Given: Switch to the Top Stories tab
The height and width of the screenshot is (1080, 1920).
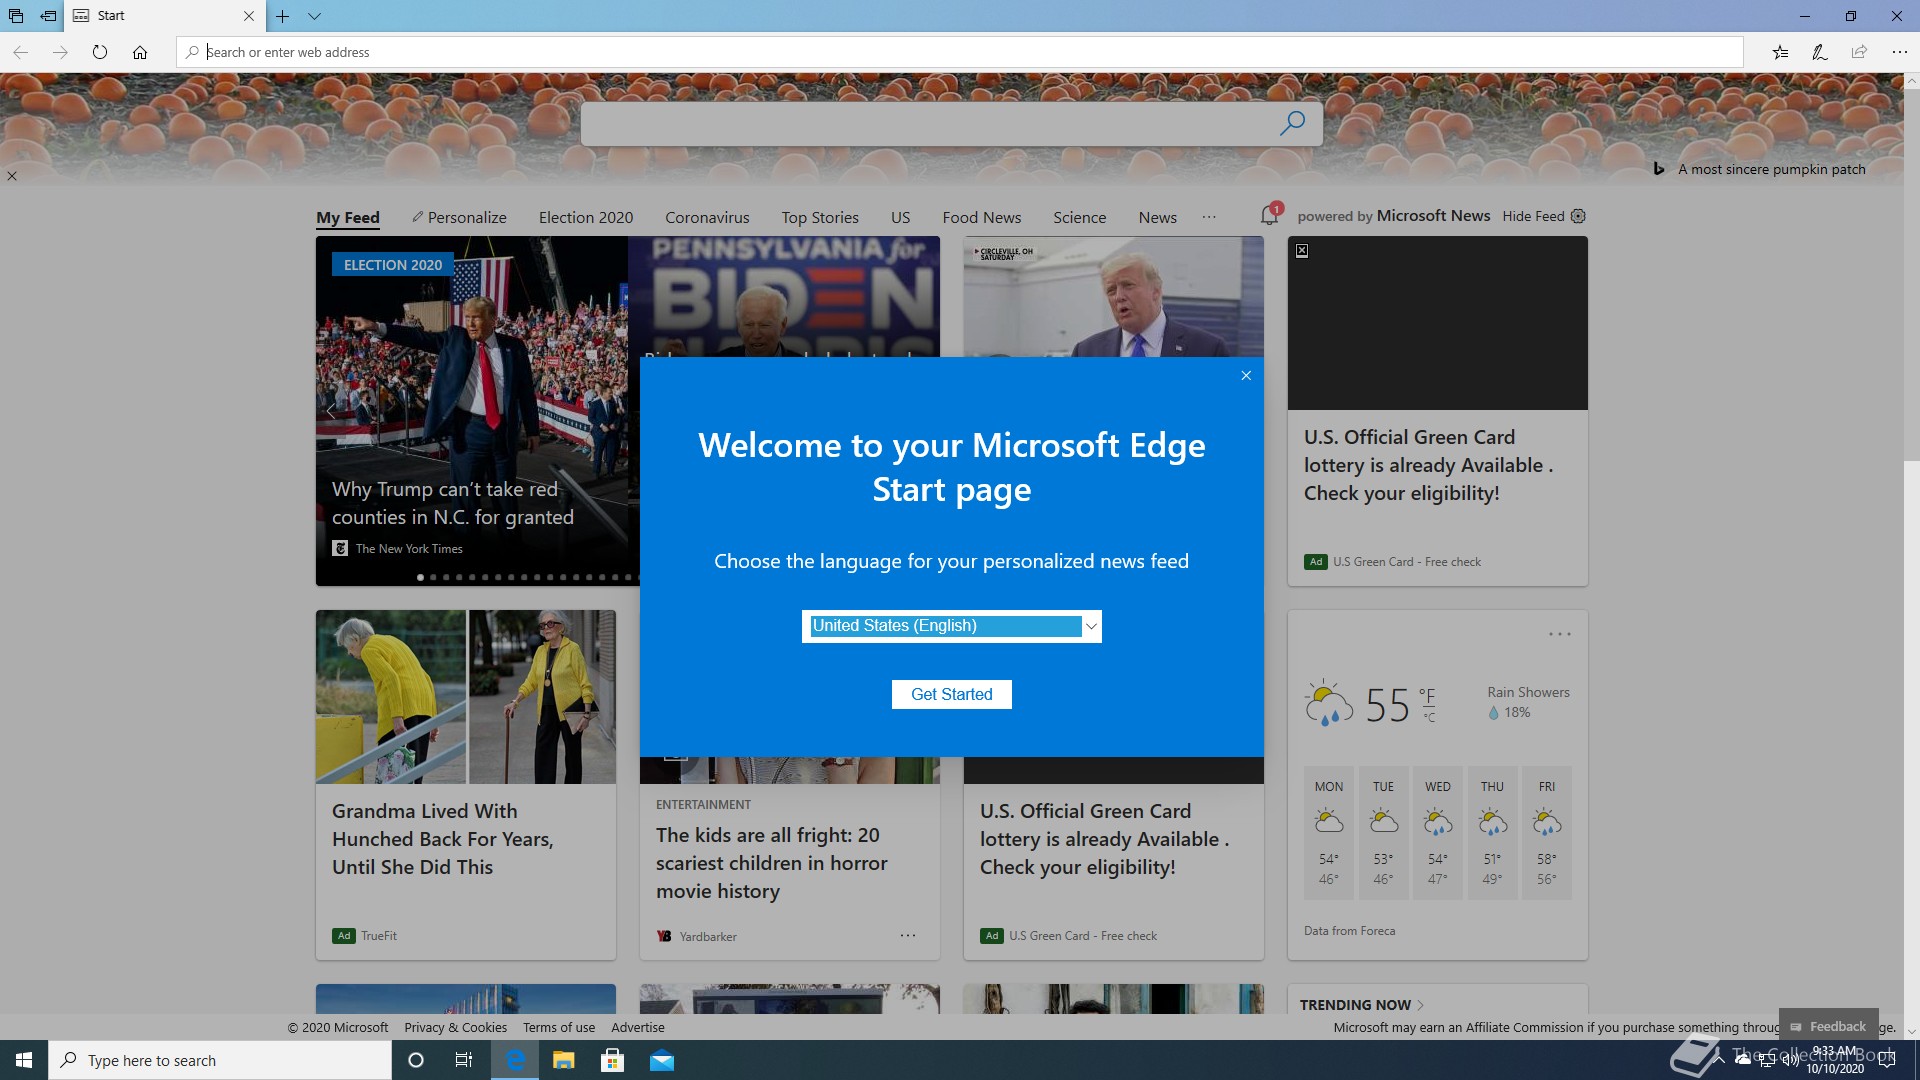Looking at the screenshot, I should coord(820,217).
